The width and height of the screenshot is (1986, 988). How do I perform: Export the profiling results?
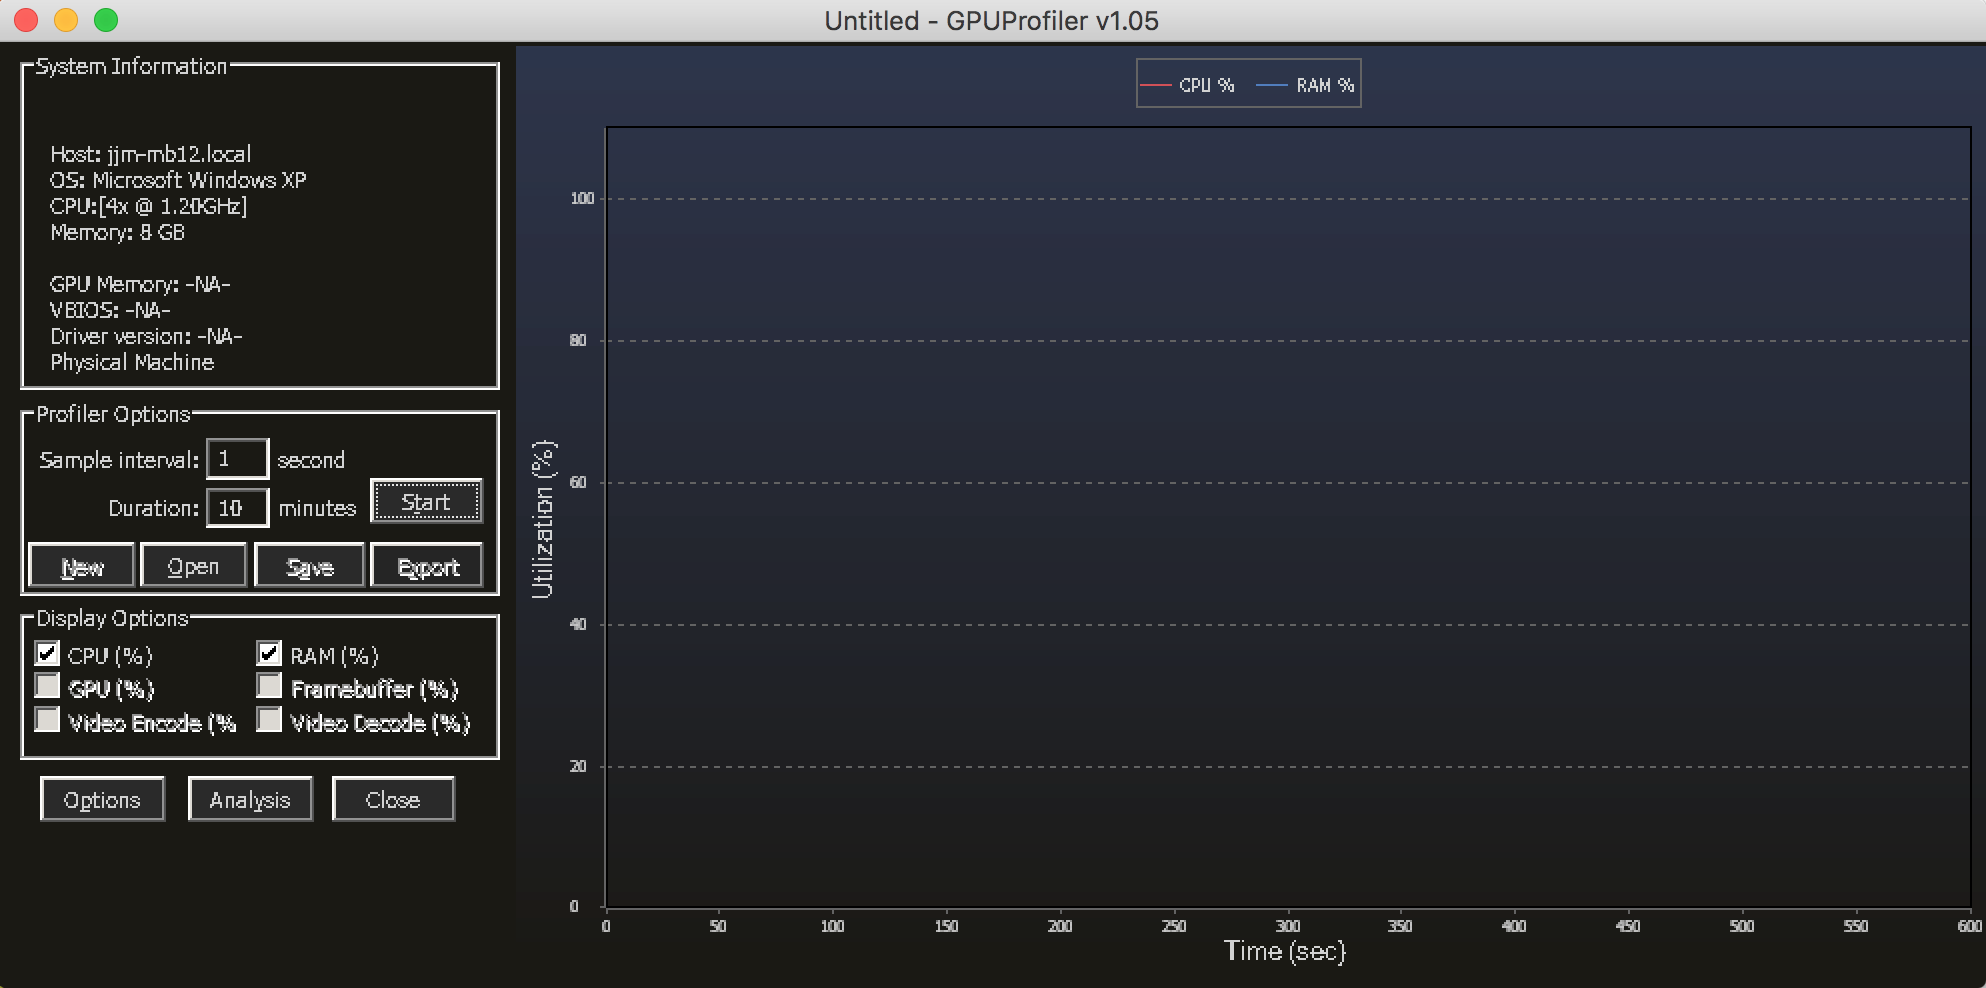tap(427, 566)
